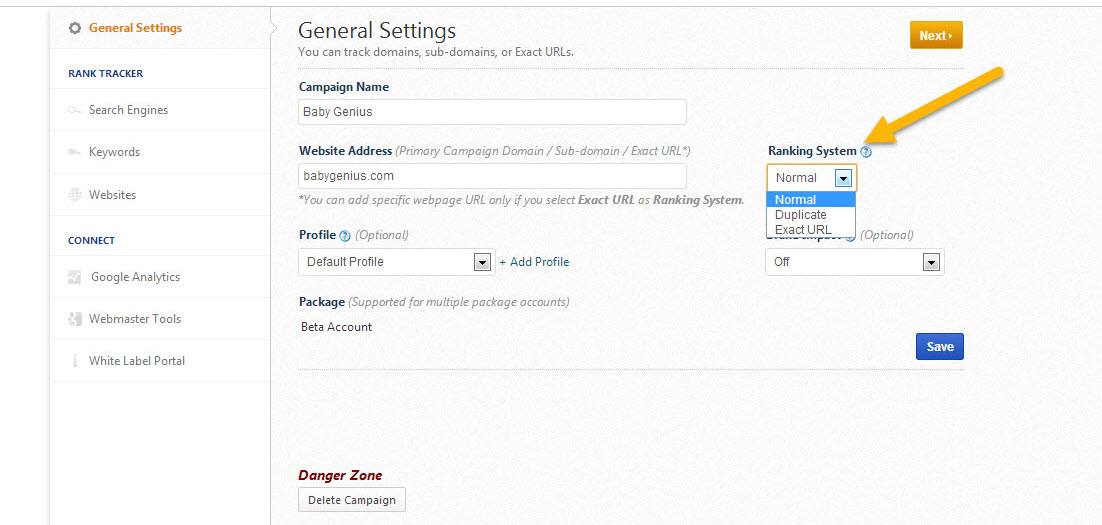Click the Profile help question icon

tap(344, 235)
